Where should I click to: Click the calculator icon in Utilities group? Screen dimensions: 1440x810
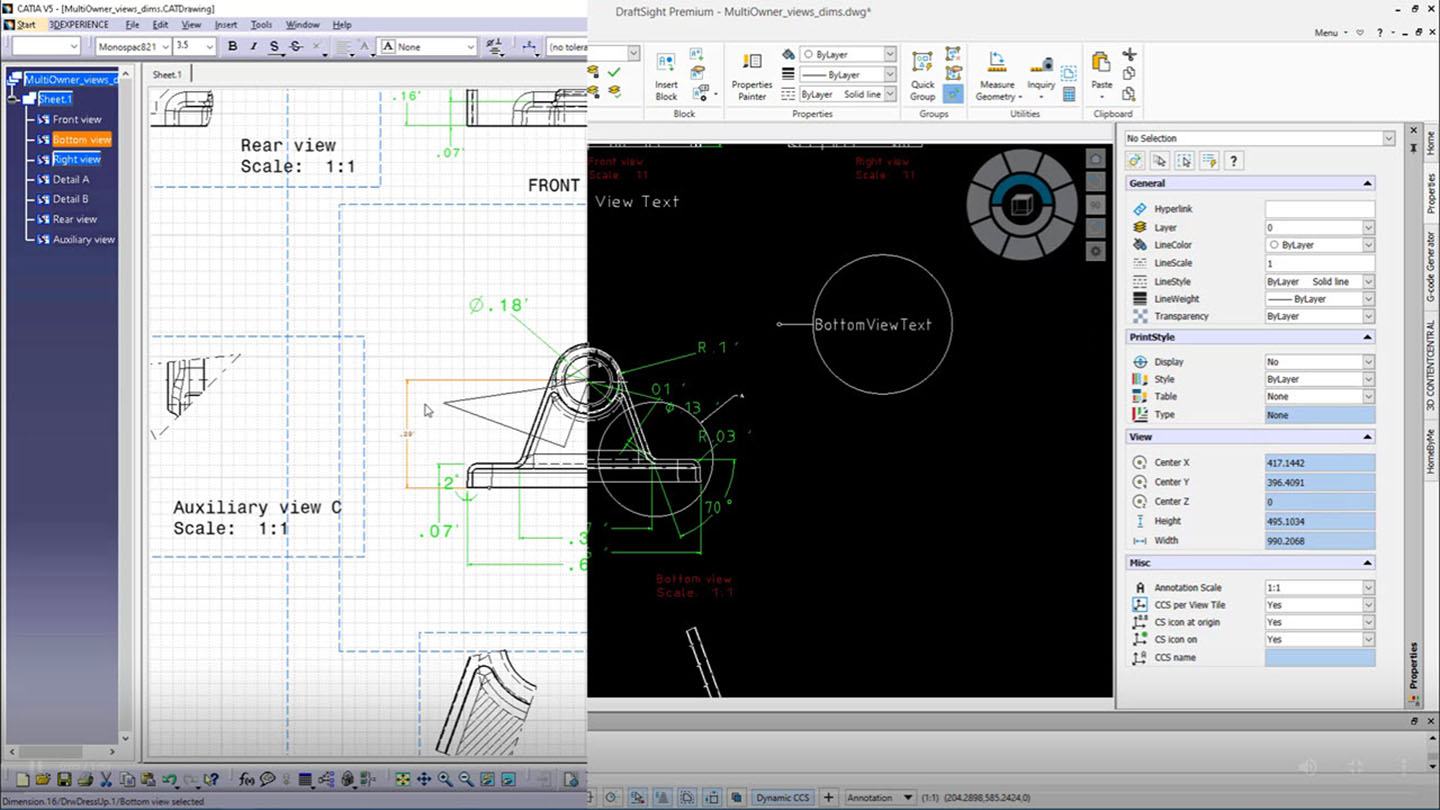coord(1069,95)
